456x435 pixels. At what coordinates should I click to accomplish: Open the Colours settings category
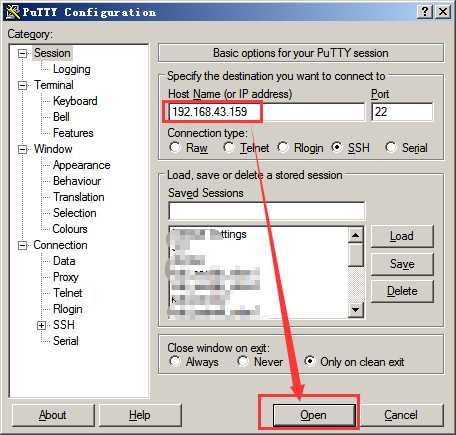70,229
